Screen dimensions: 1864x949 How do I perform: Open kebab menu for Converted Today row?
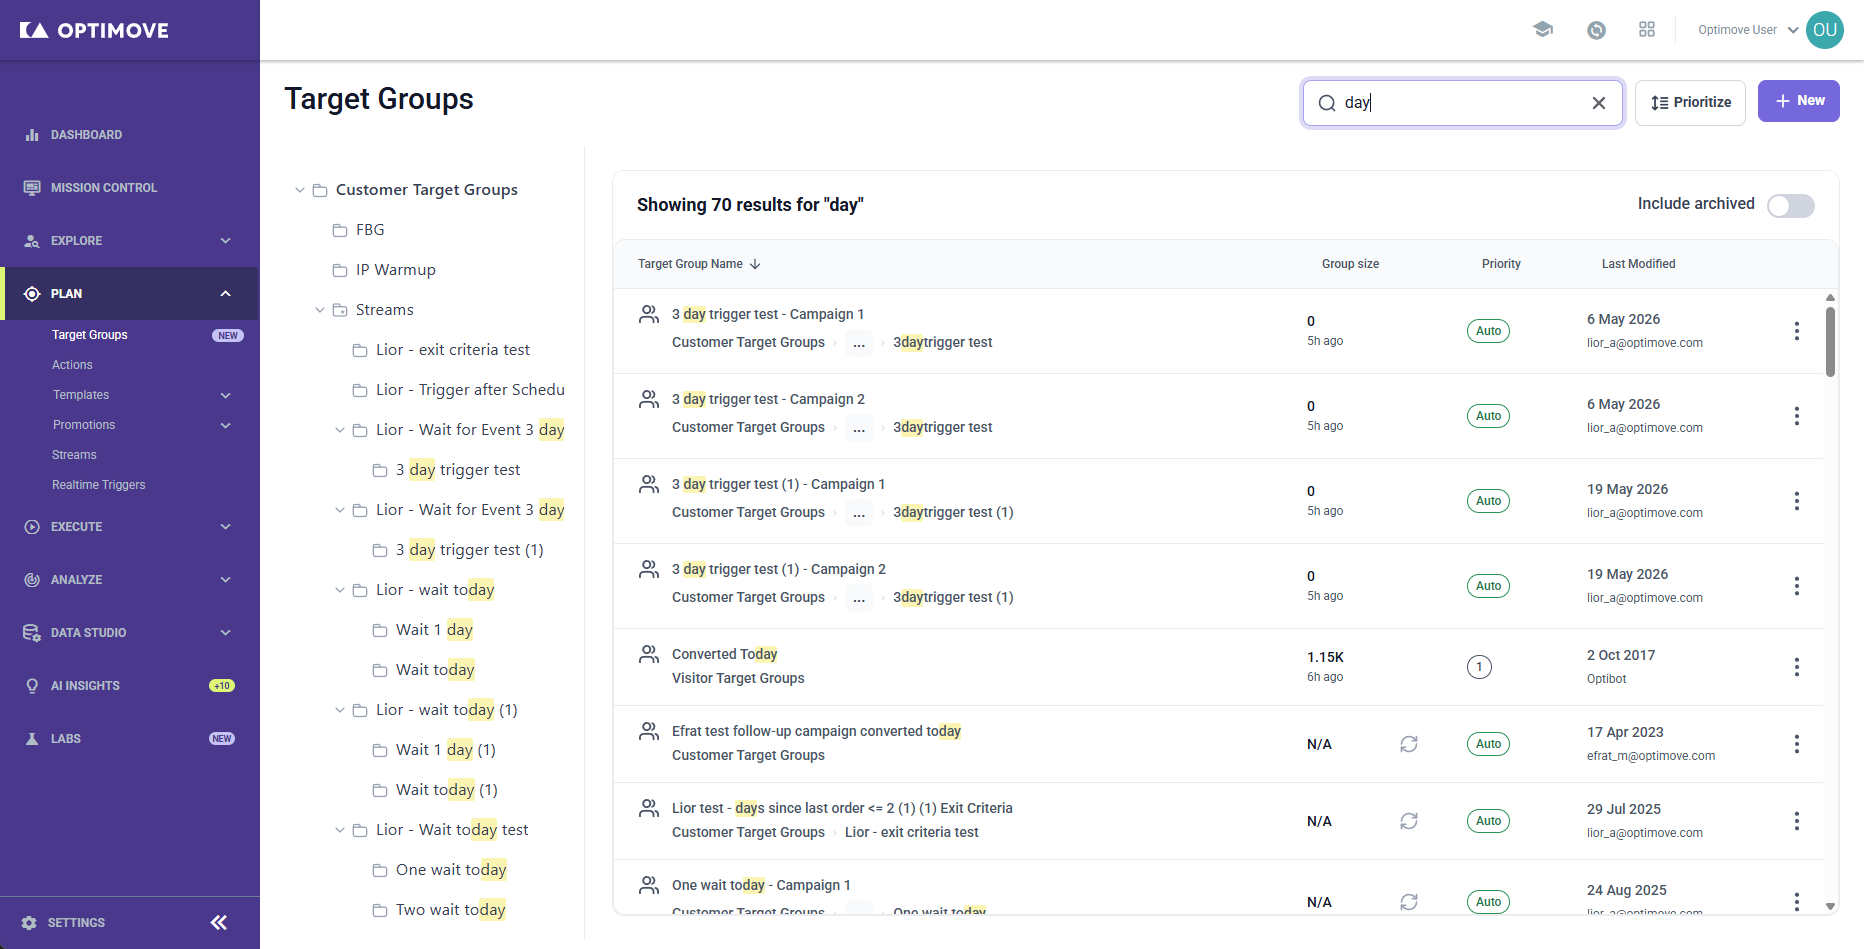point(1797,667)
